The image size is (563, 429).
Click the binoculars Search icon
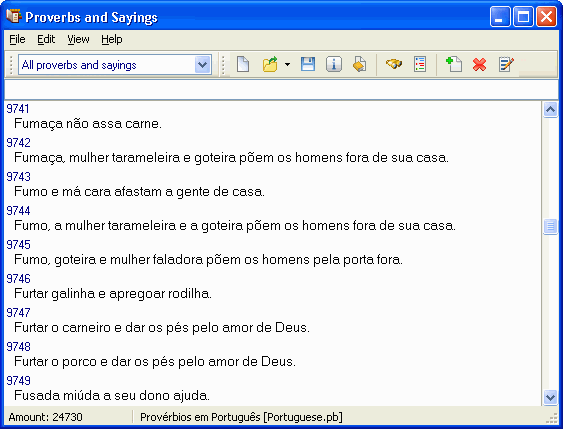pos(394,65)
